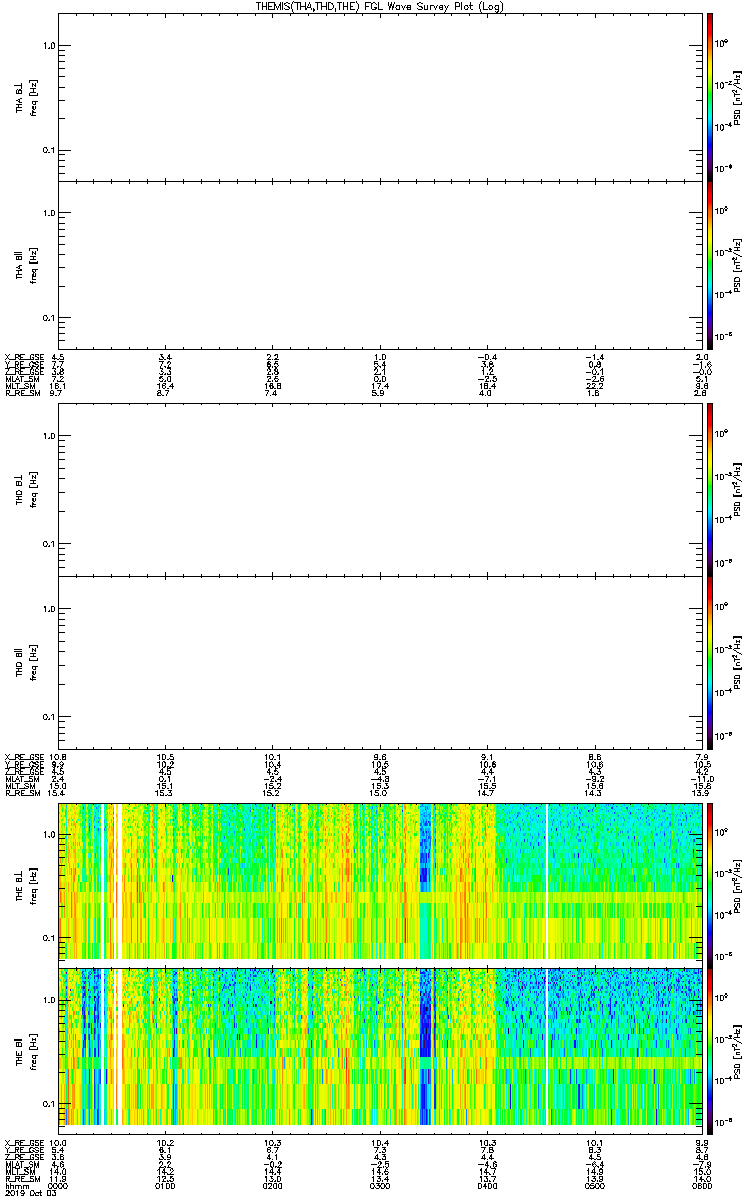Click the 0600 time tick label
The width and height of the screenshot is (750, 1200).
click(701, 1186)
